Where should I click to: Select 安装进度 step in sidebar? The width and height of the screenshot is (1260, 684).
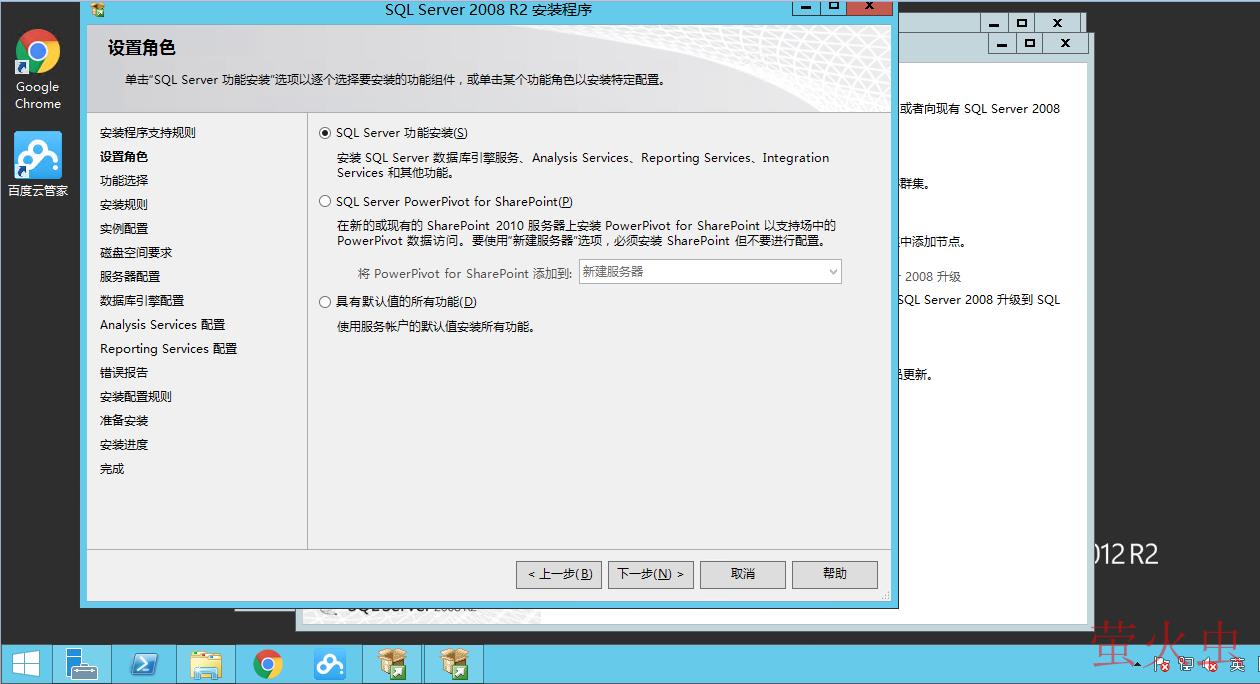[124, 445]
